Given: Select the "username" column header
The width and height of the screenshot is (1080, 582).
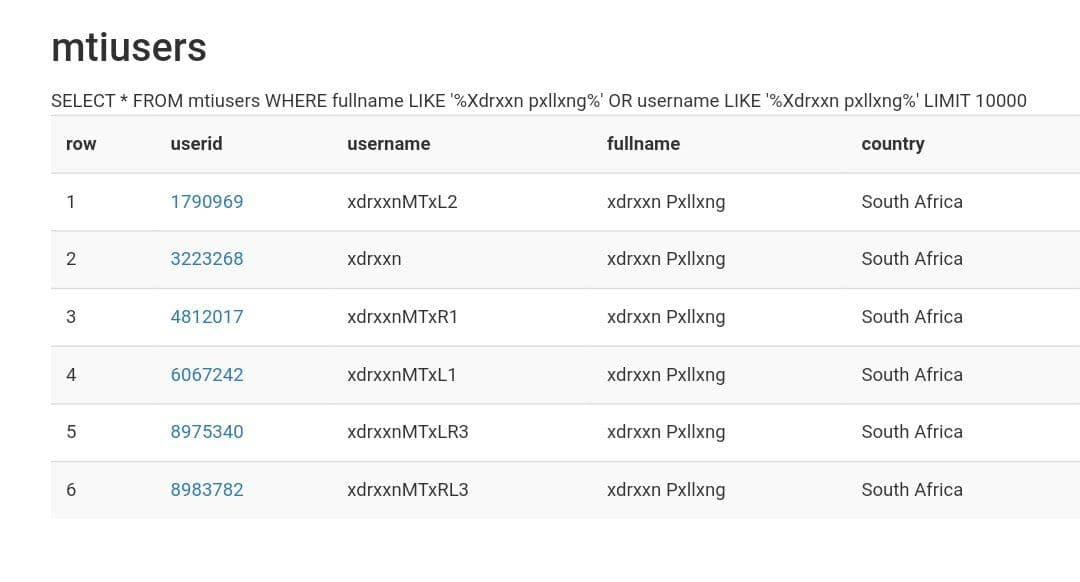Looking at the screenshot, I should click(x=388, y=144).
